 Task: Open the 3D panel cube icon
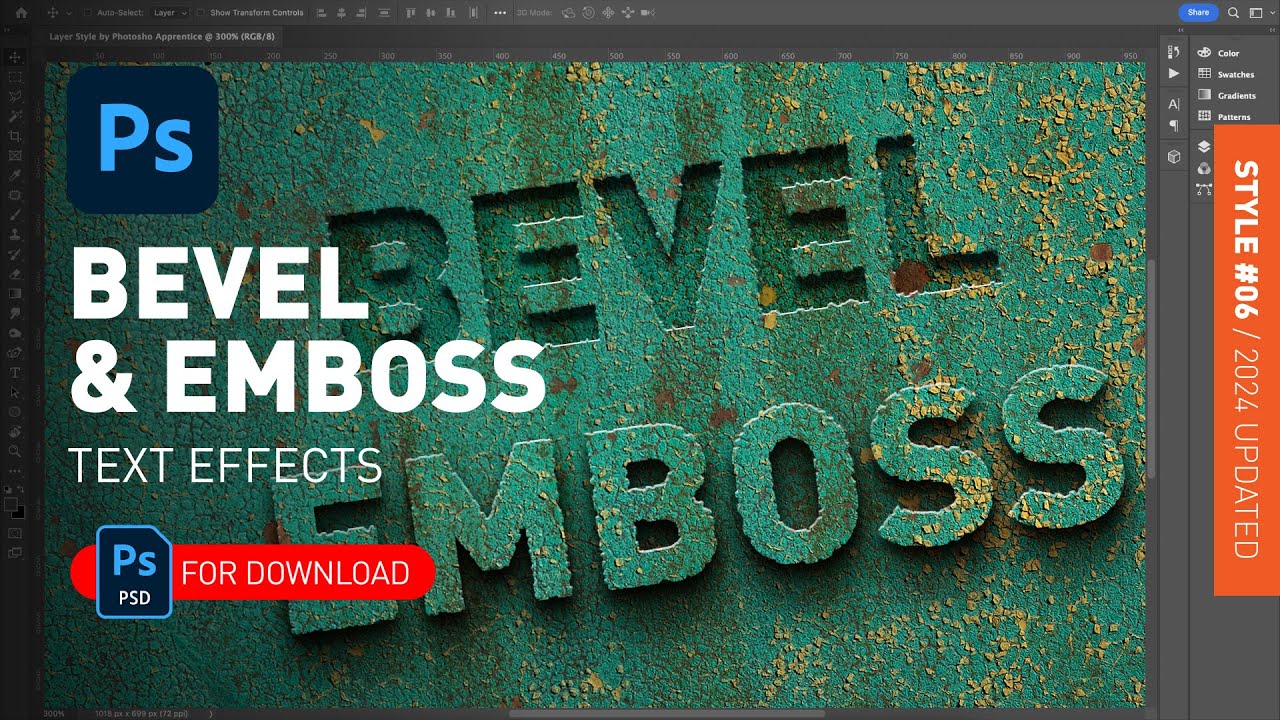(1174, 156)
